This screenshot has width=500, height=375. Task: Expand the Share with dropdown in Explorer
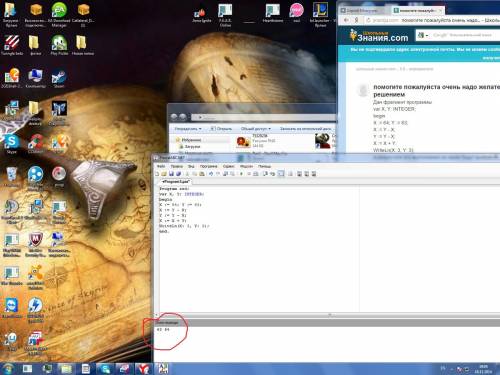point(256,129)
